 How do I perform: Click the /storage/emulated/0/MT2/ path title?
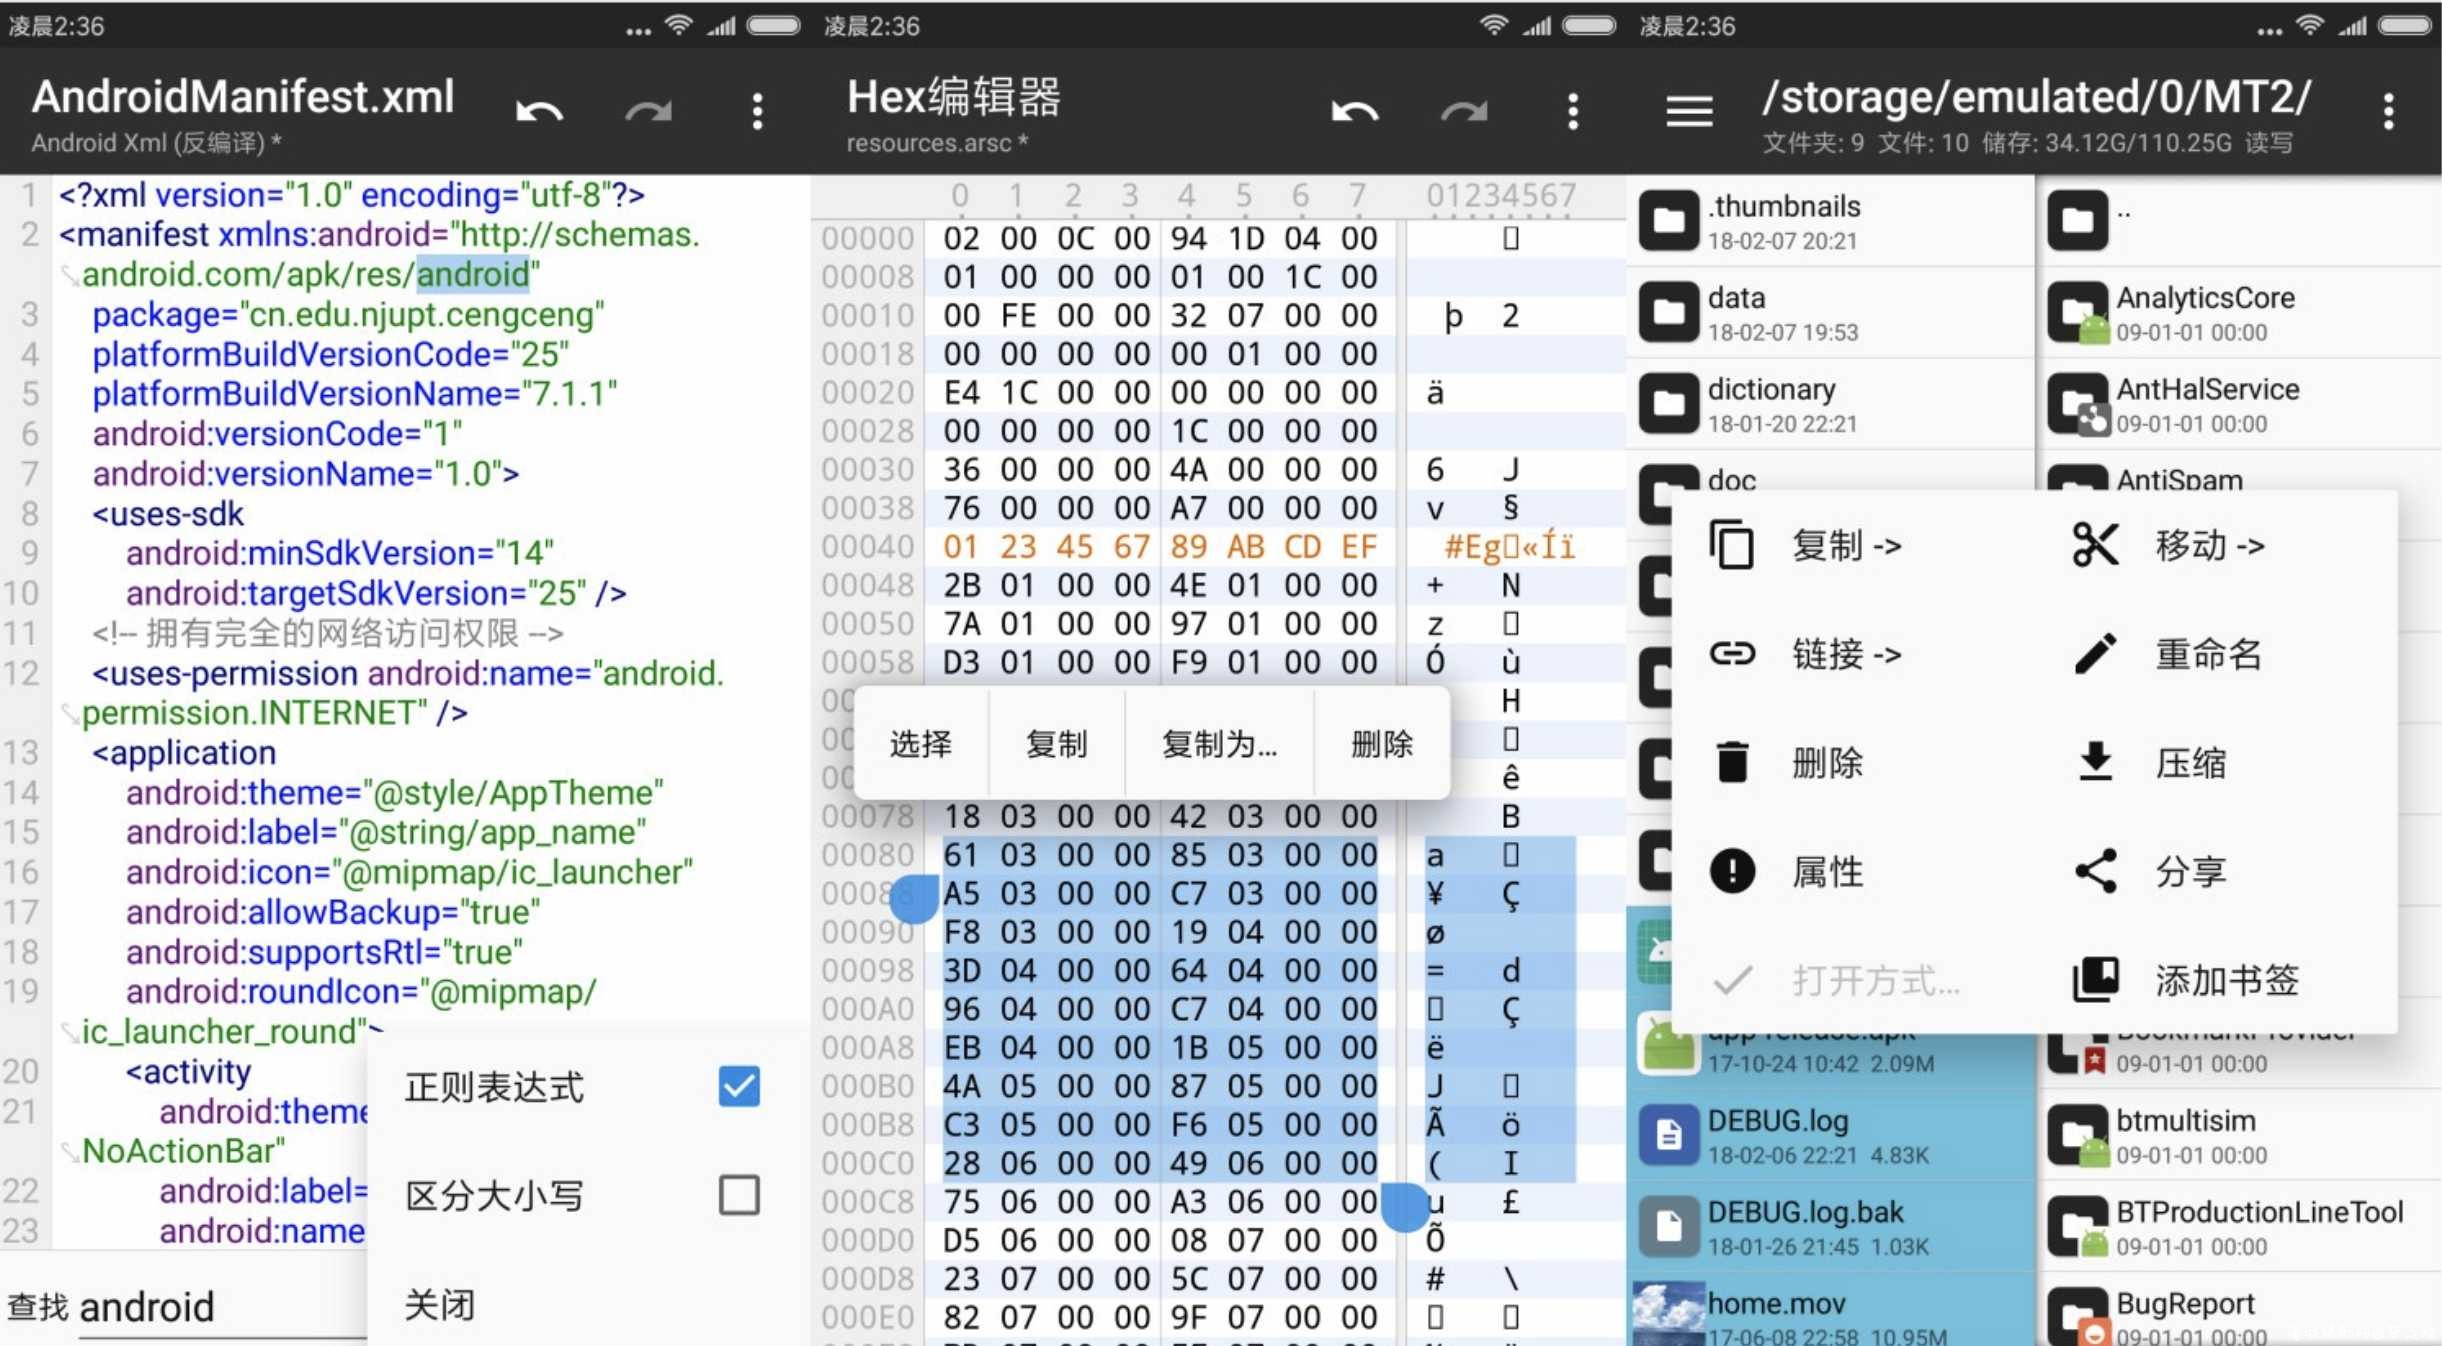[x=2036, y=97]
